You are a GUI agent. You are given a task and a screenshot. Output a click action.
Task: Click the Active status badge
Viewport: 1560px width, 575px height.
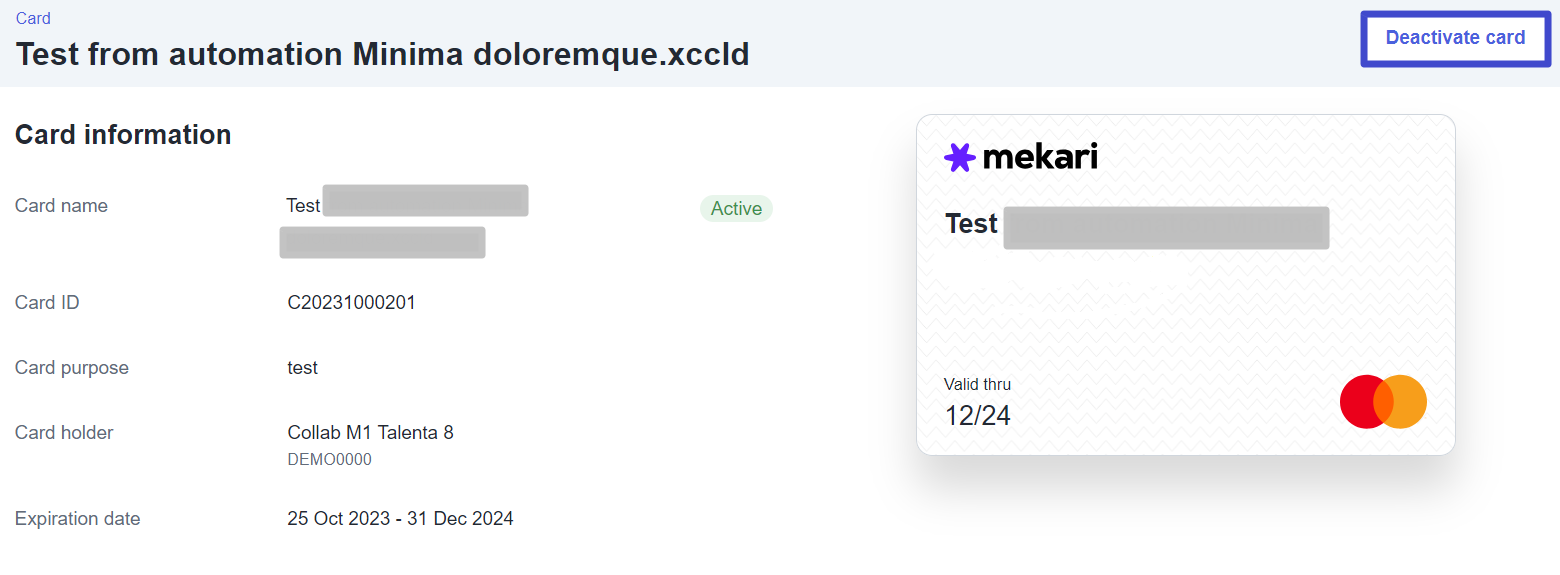pyautogui.click(x=736, y=209)
